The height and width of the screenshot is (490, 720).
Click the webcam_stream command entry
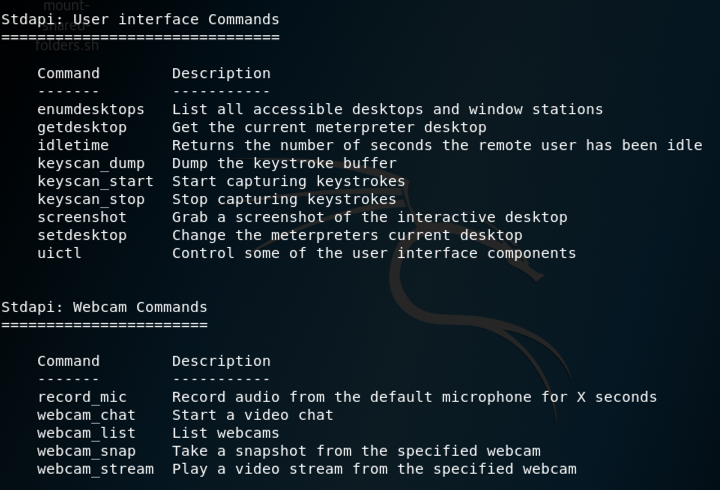pyautogui.click(x=95, y=469)
